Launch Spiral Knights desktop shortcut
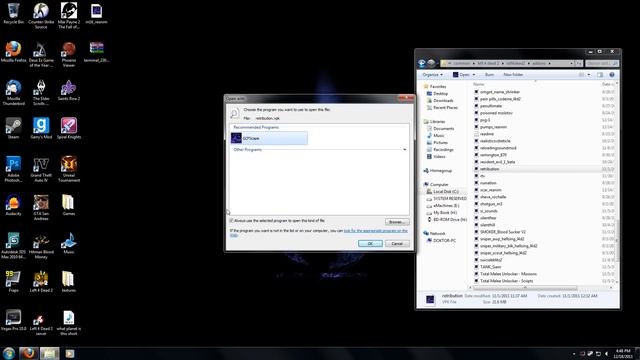Image resolution: width=640 pixels, height=360 pixels. pyautogui.click(x=69, y=128)
